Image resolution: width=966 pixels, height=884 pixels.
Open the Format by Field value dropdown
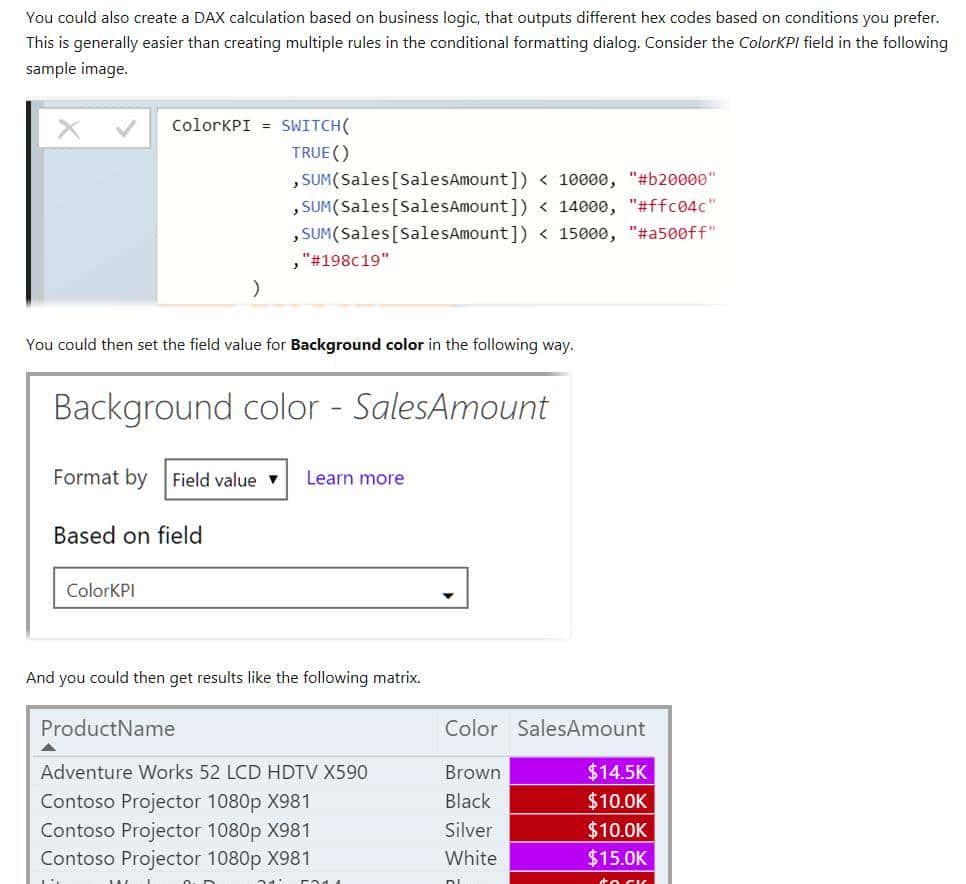(x=225, y=479)
